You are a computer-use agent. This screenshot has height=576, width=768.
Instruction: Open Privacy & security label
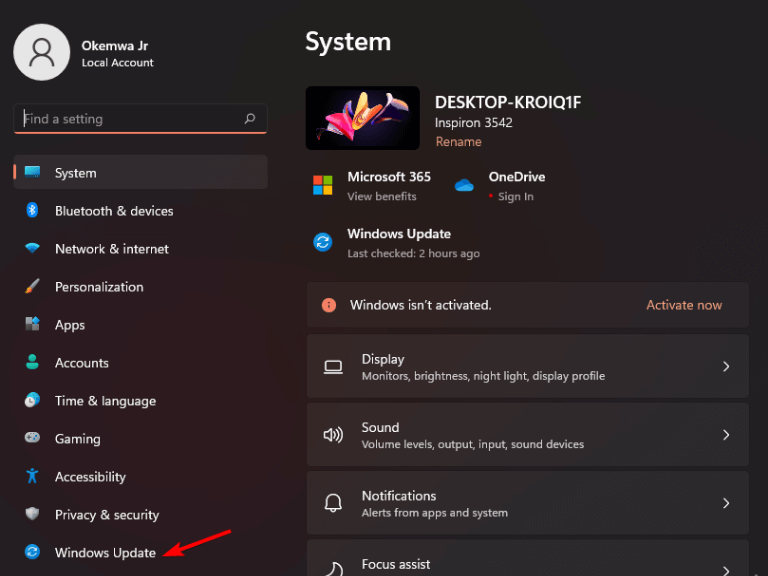coord(107,515)
